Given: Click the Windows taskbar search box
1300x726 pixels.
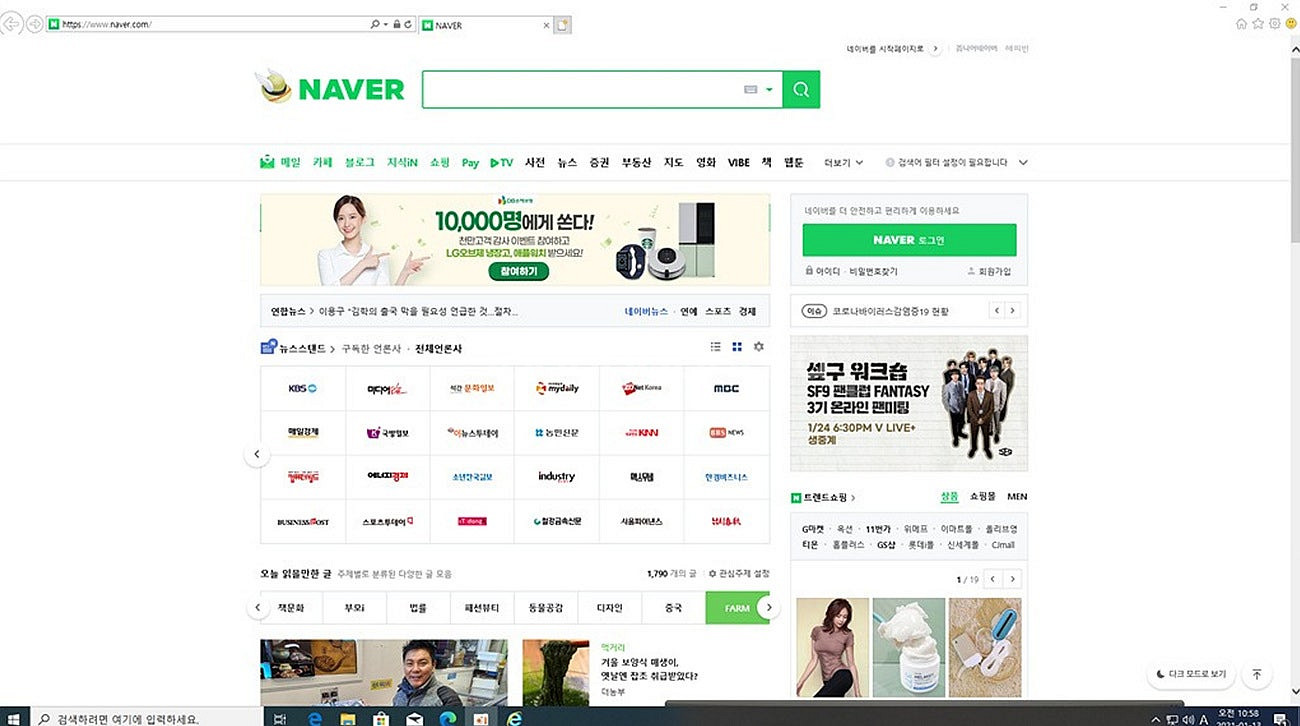Looking at the screenshot, I should [x=145, y=718].
